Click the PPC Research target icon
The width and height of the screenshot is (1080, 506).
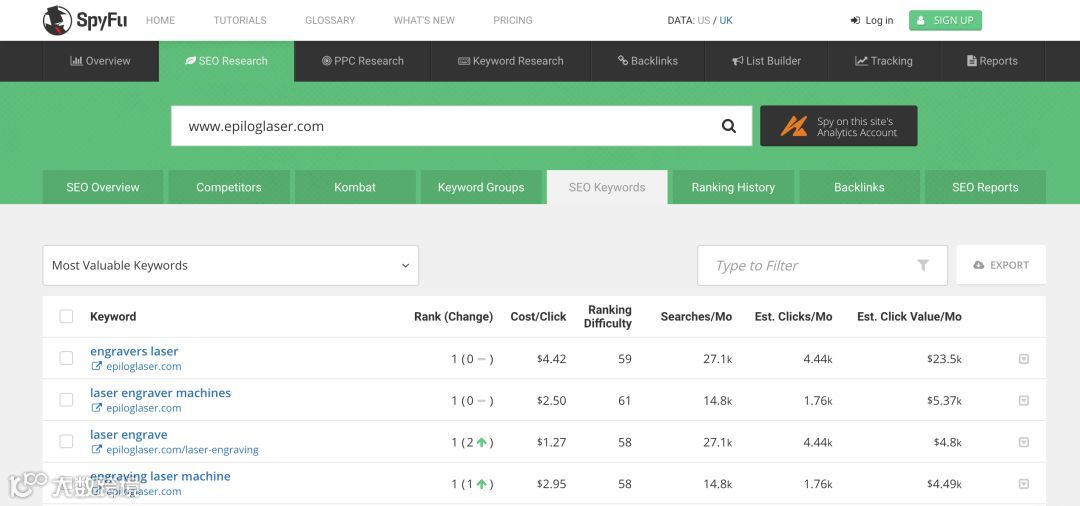click(326, 61)
